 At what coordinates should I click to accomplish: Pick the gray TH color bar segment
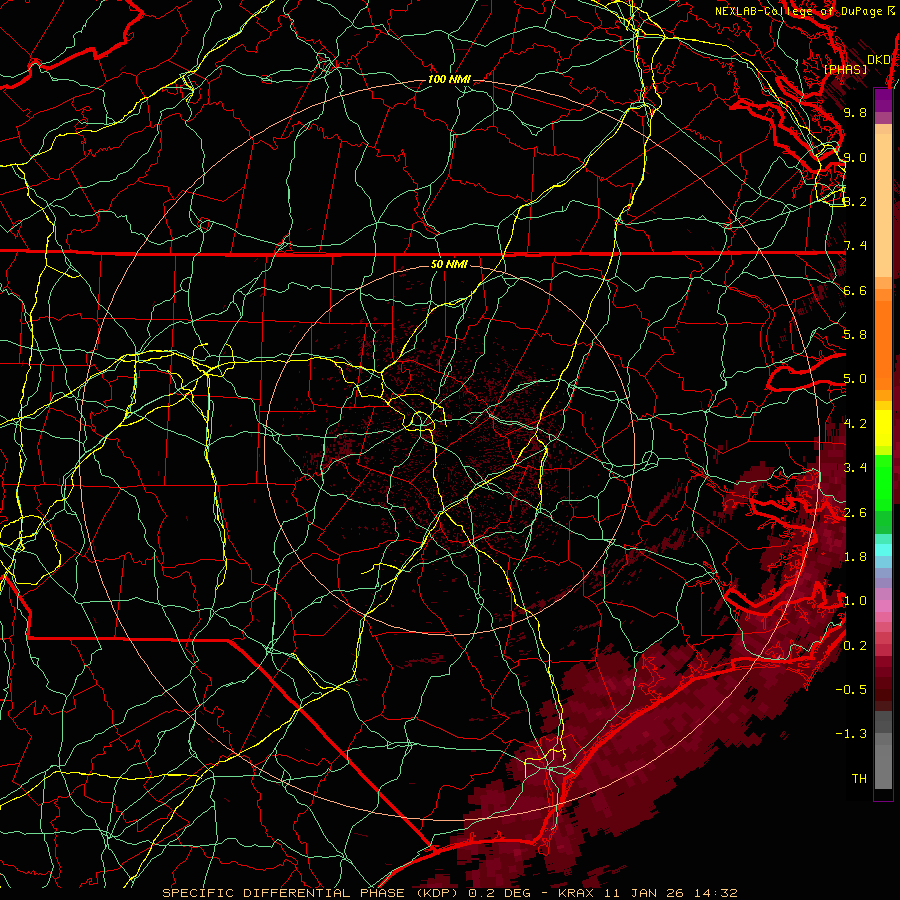coord(883,766)
